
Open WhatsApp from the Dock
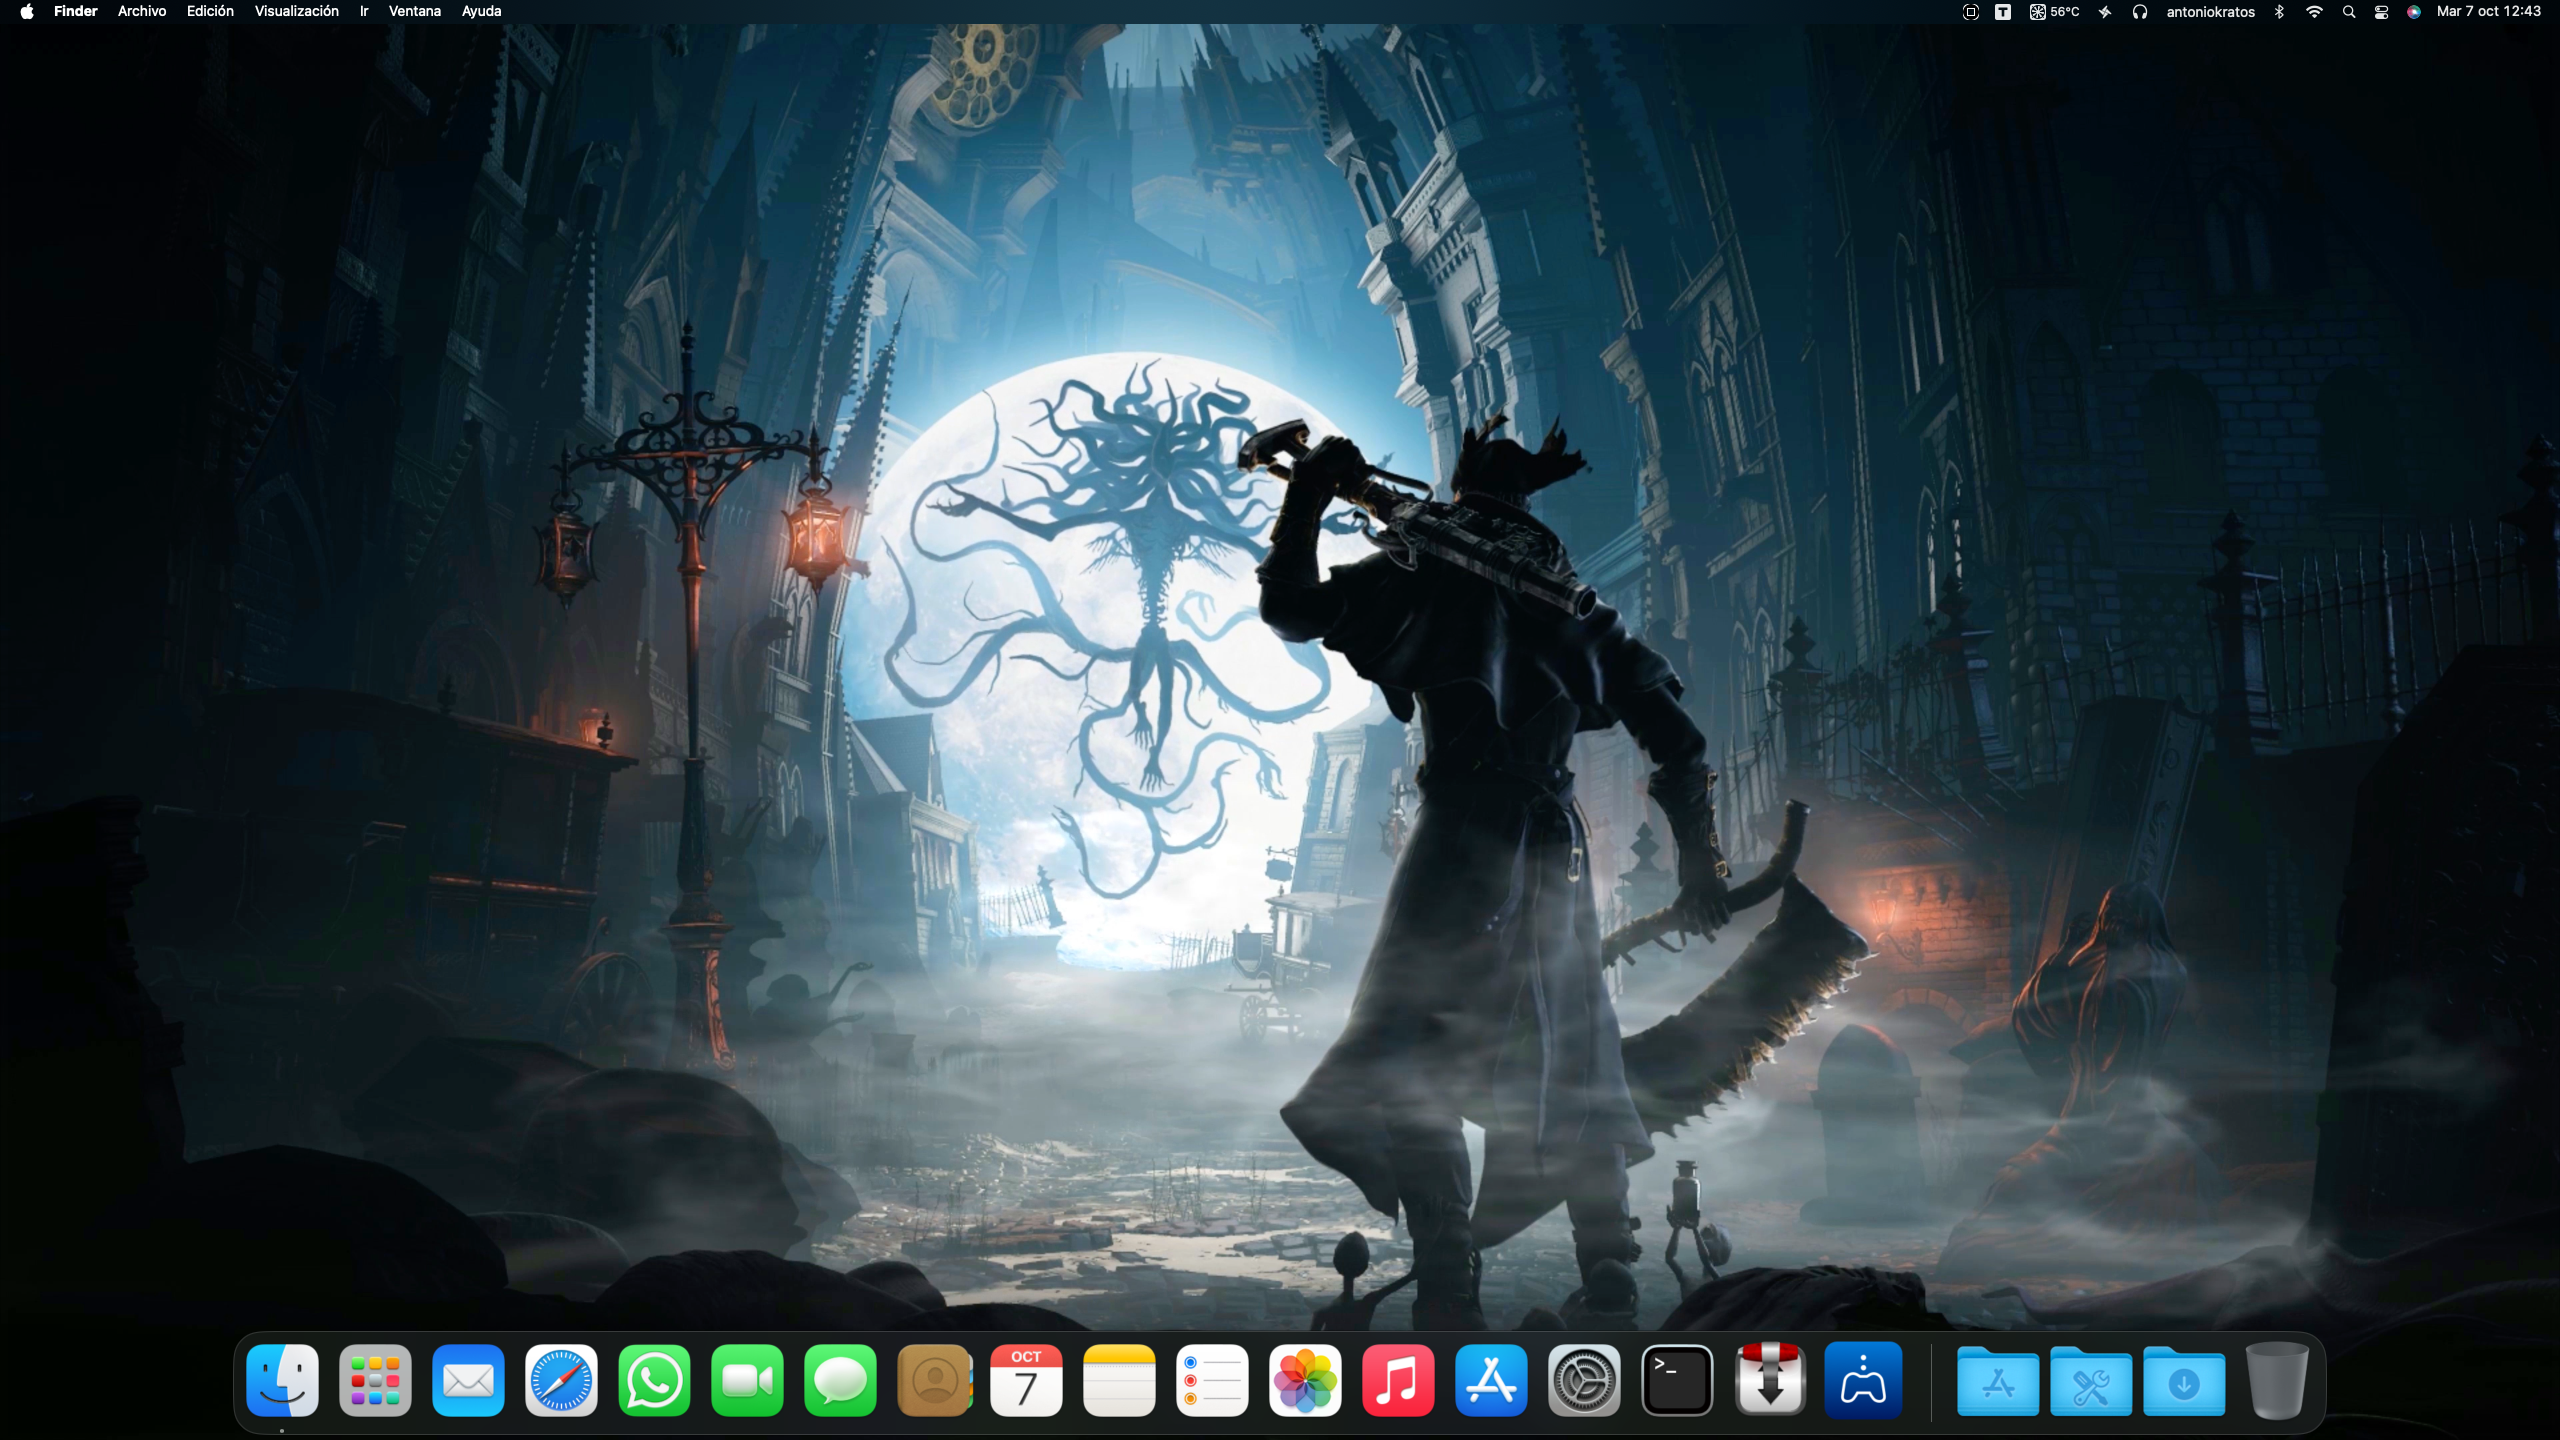pyautogui.click(x=654, y=1381)
